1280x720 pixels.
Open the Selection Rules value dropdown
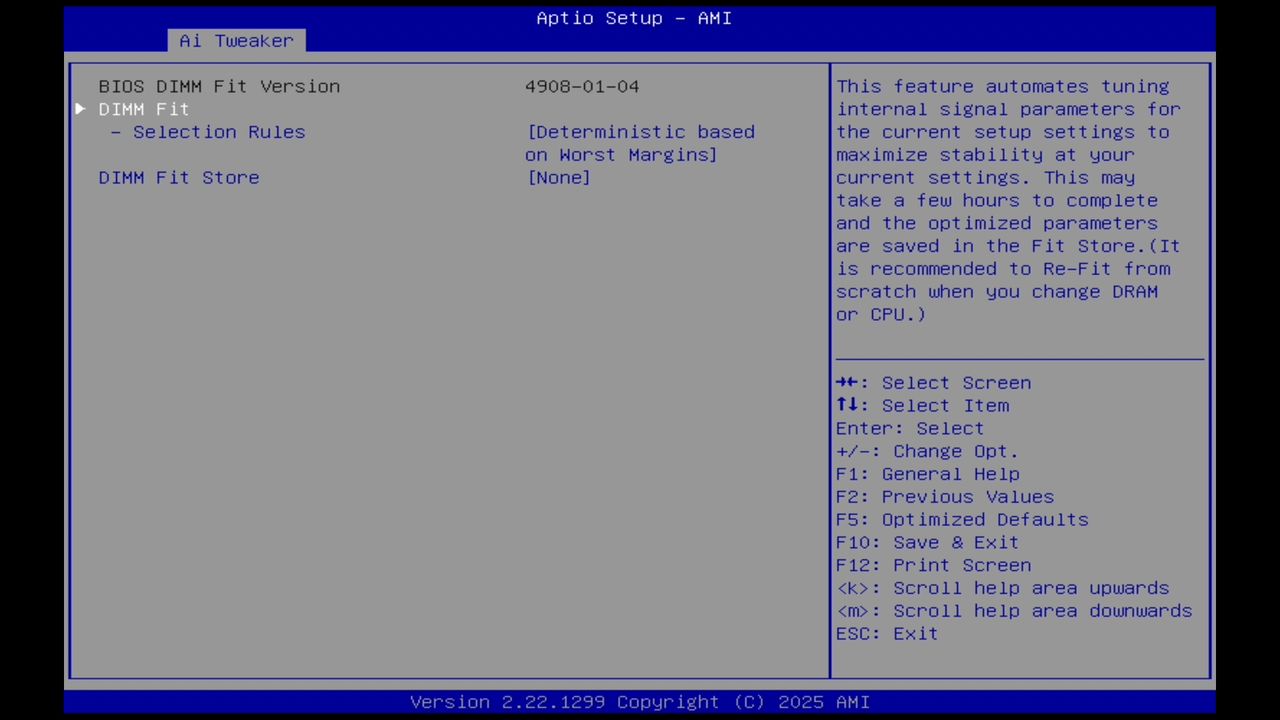641,143
